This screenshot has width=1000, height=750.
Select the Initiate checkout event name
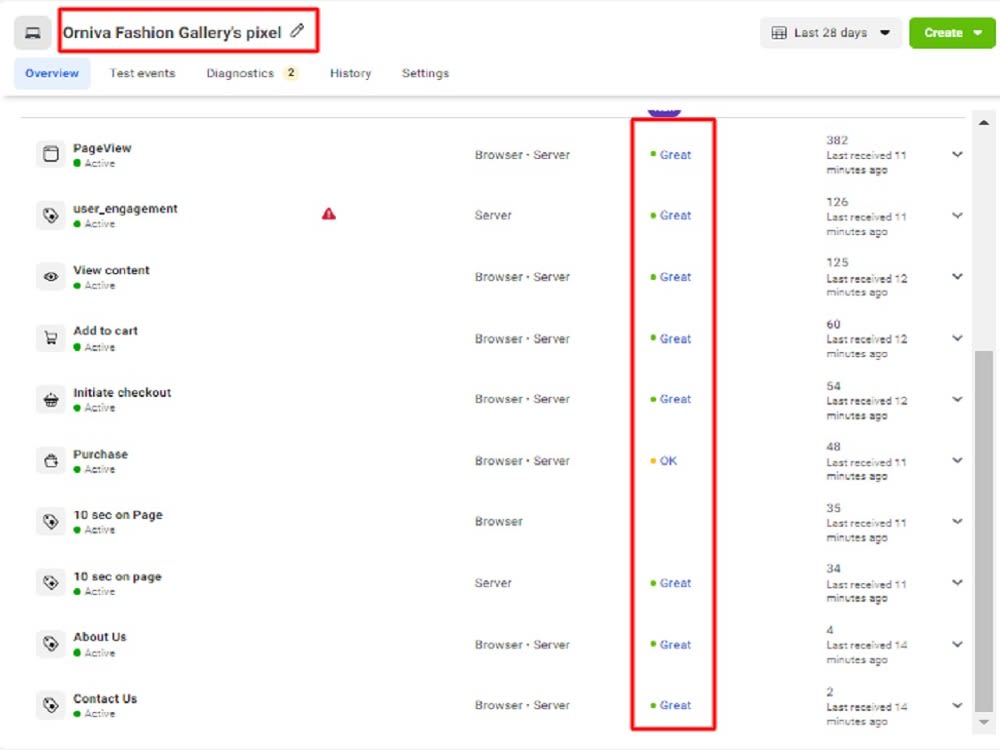[x=122, y=392]
